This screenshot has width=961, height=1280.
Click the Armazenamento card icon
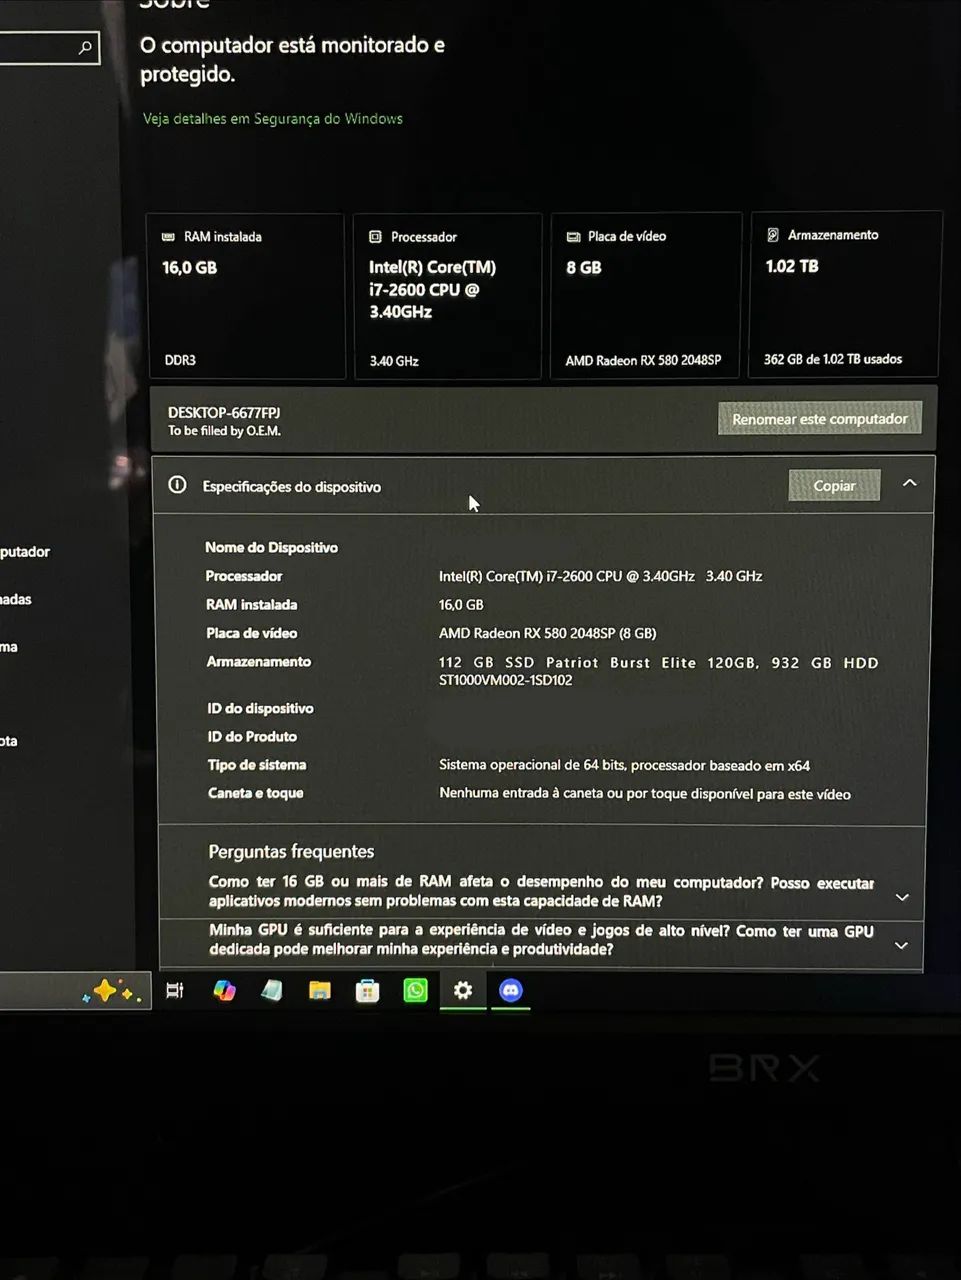coord(773,235)
